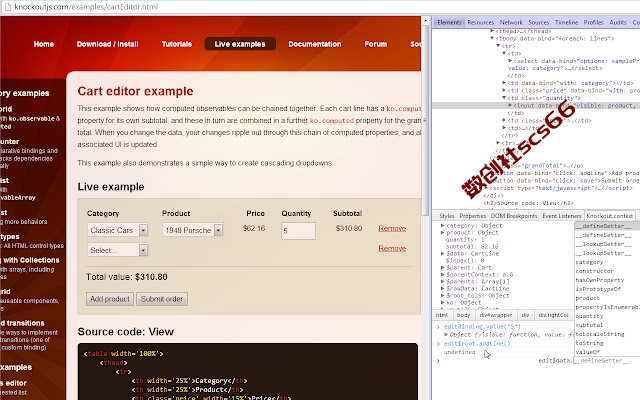This screenshot has width=640, height=400.
Task: Open the Download / Install page
Action: pyautogui.click(x=108, y=44)
